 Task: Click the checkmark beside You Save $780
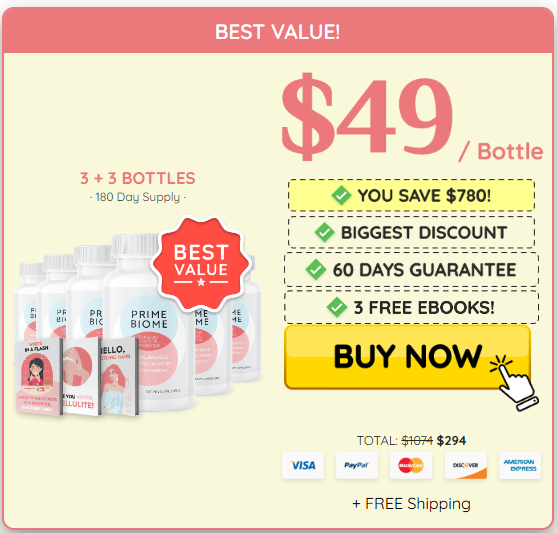(x=341, y=195)
